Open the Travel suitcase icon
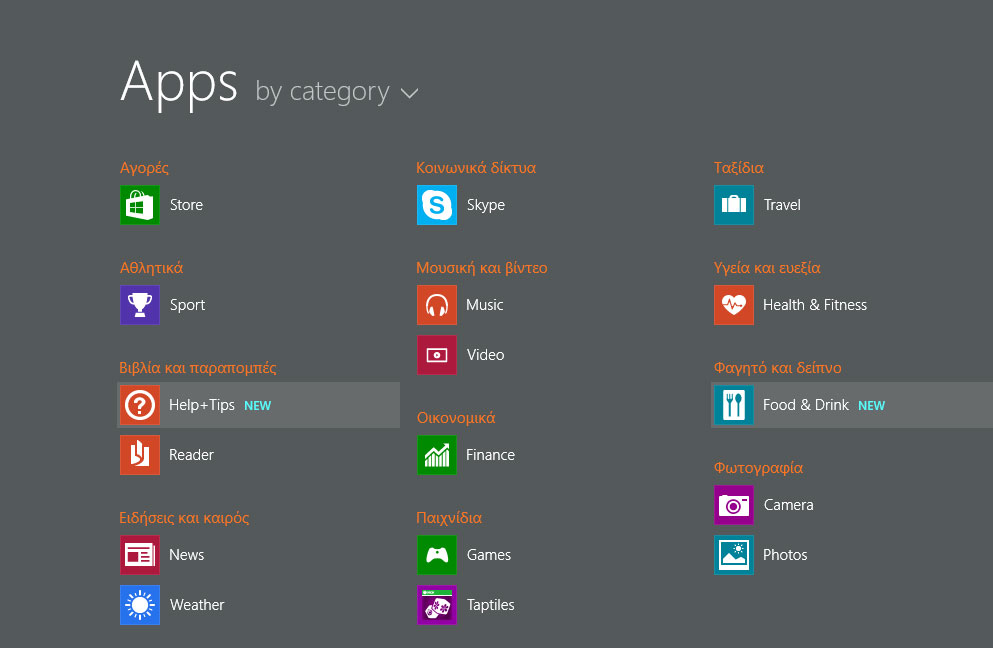Screen dimensions: 993x648 (734, 205)
